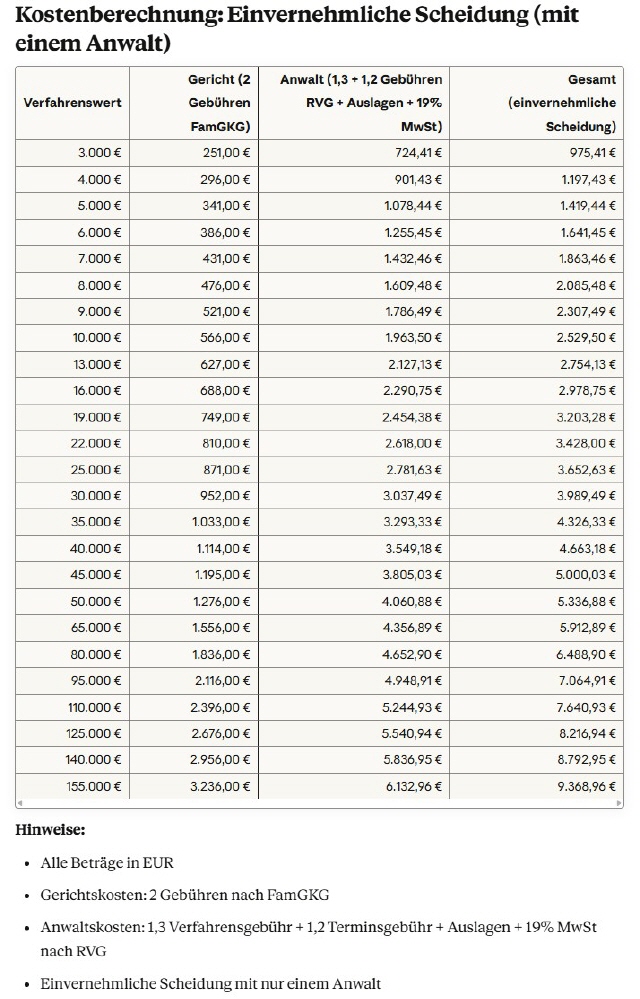
Task: Select the Verfahrenswert column header
Action: pos(72,103)
